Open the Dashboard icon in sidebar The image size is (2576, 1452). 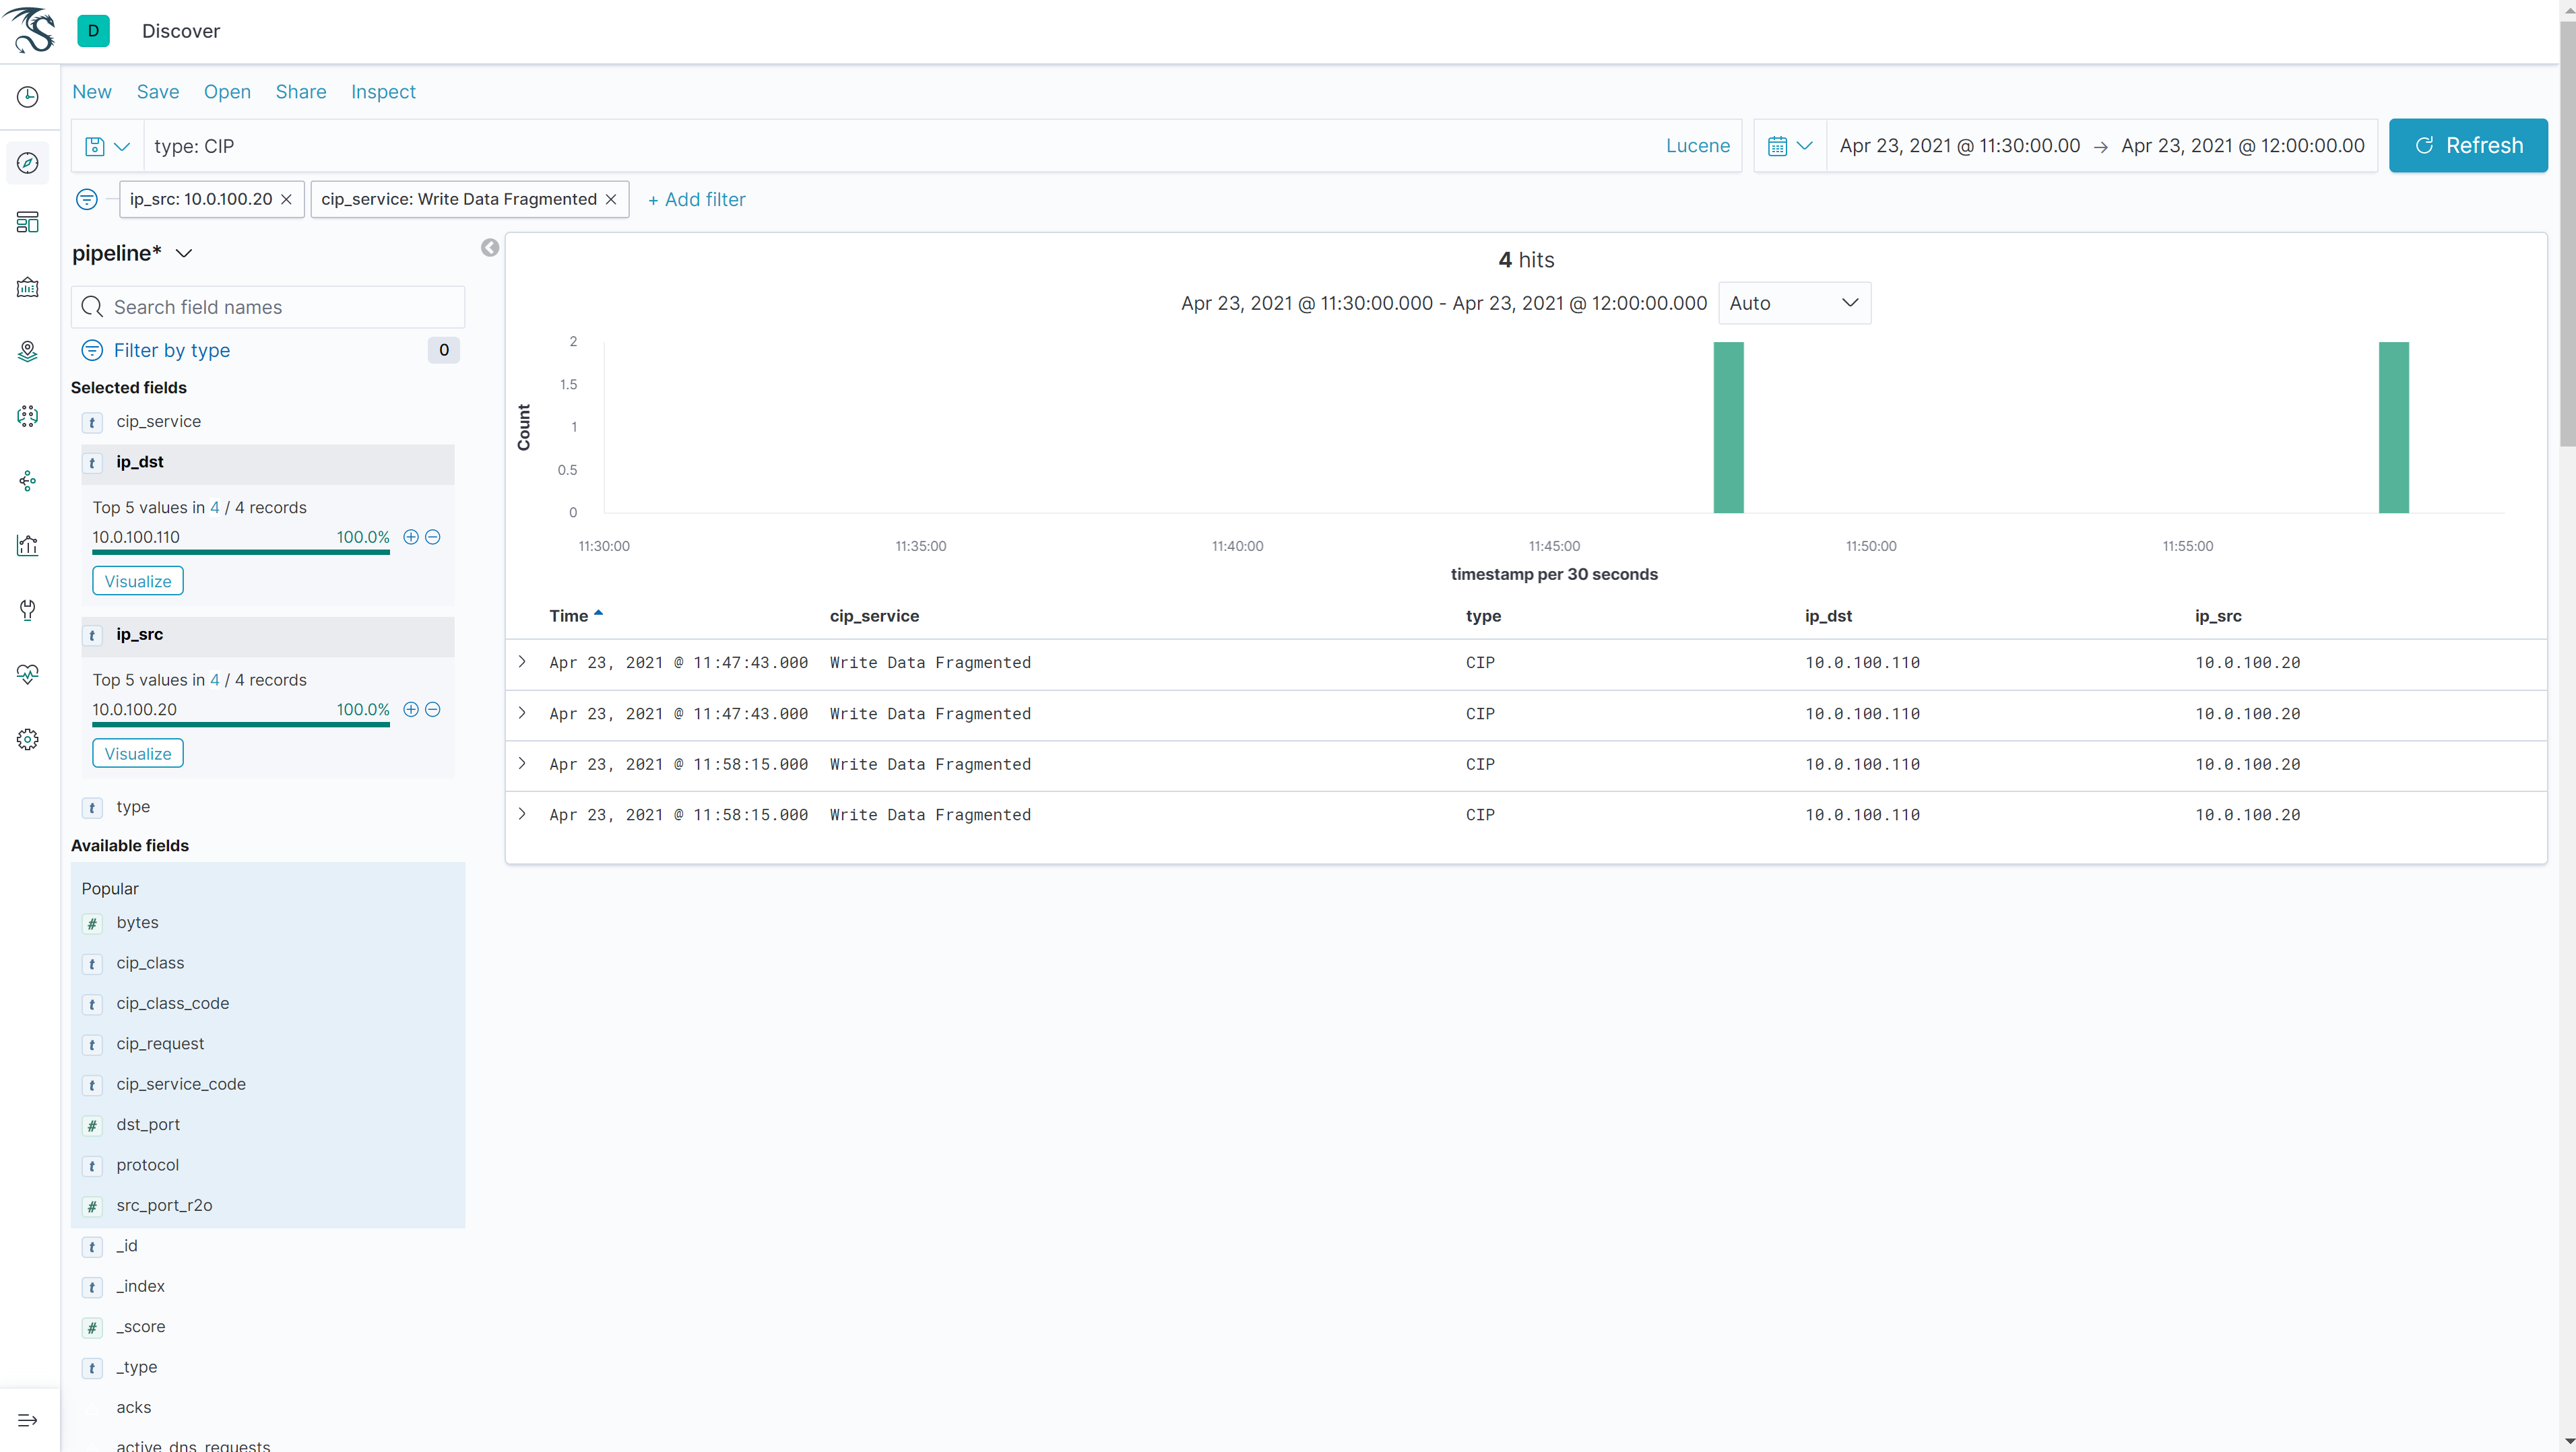click(28, 222)
